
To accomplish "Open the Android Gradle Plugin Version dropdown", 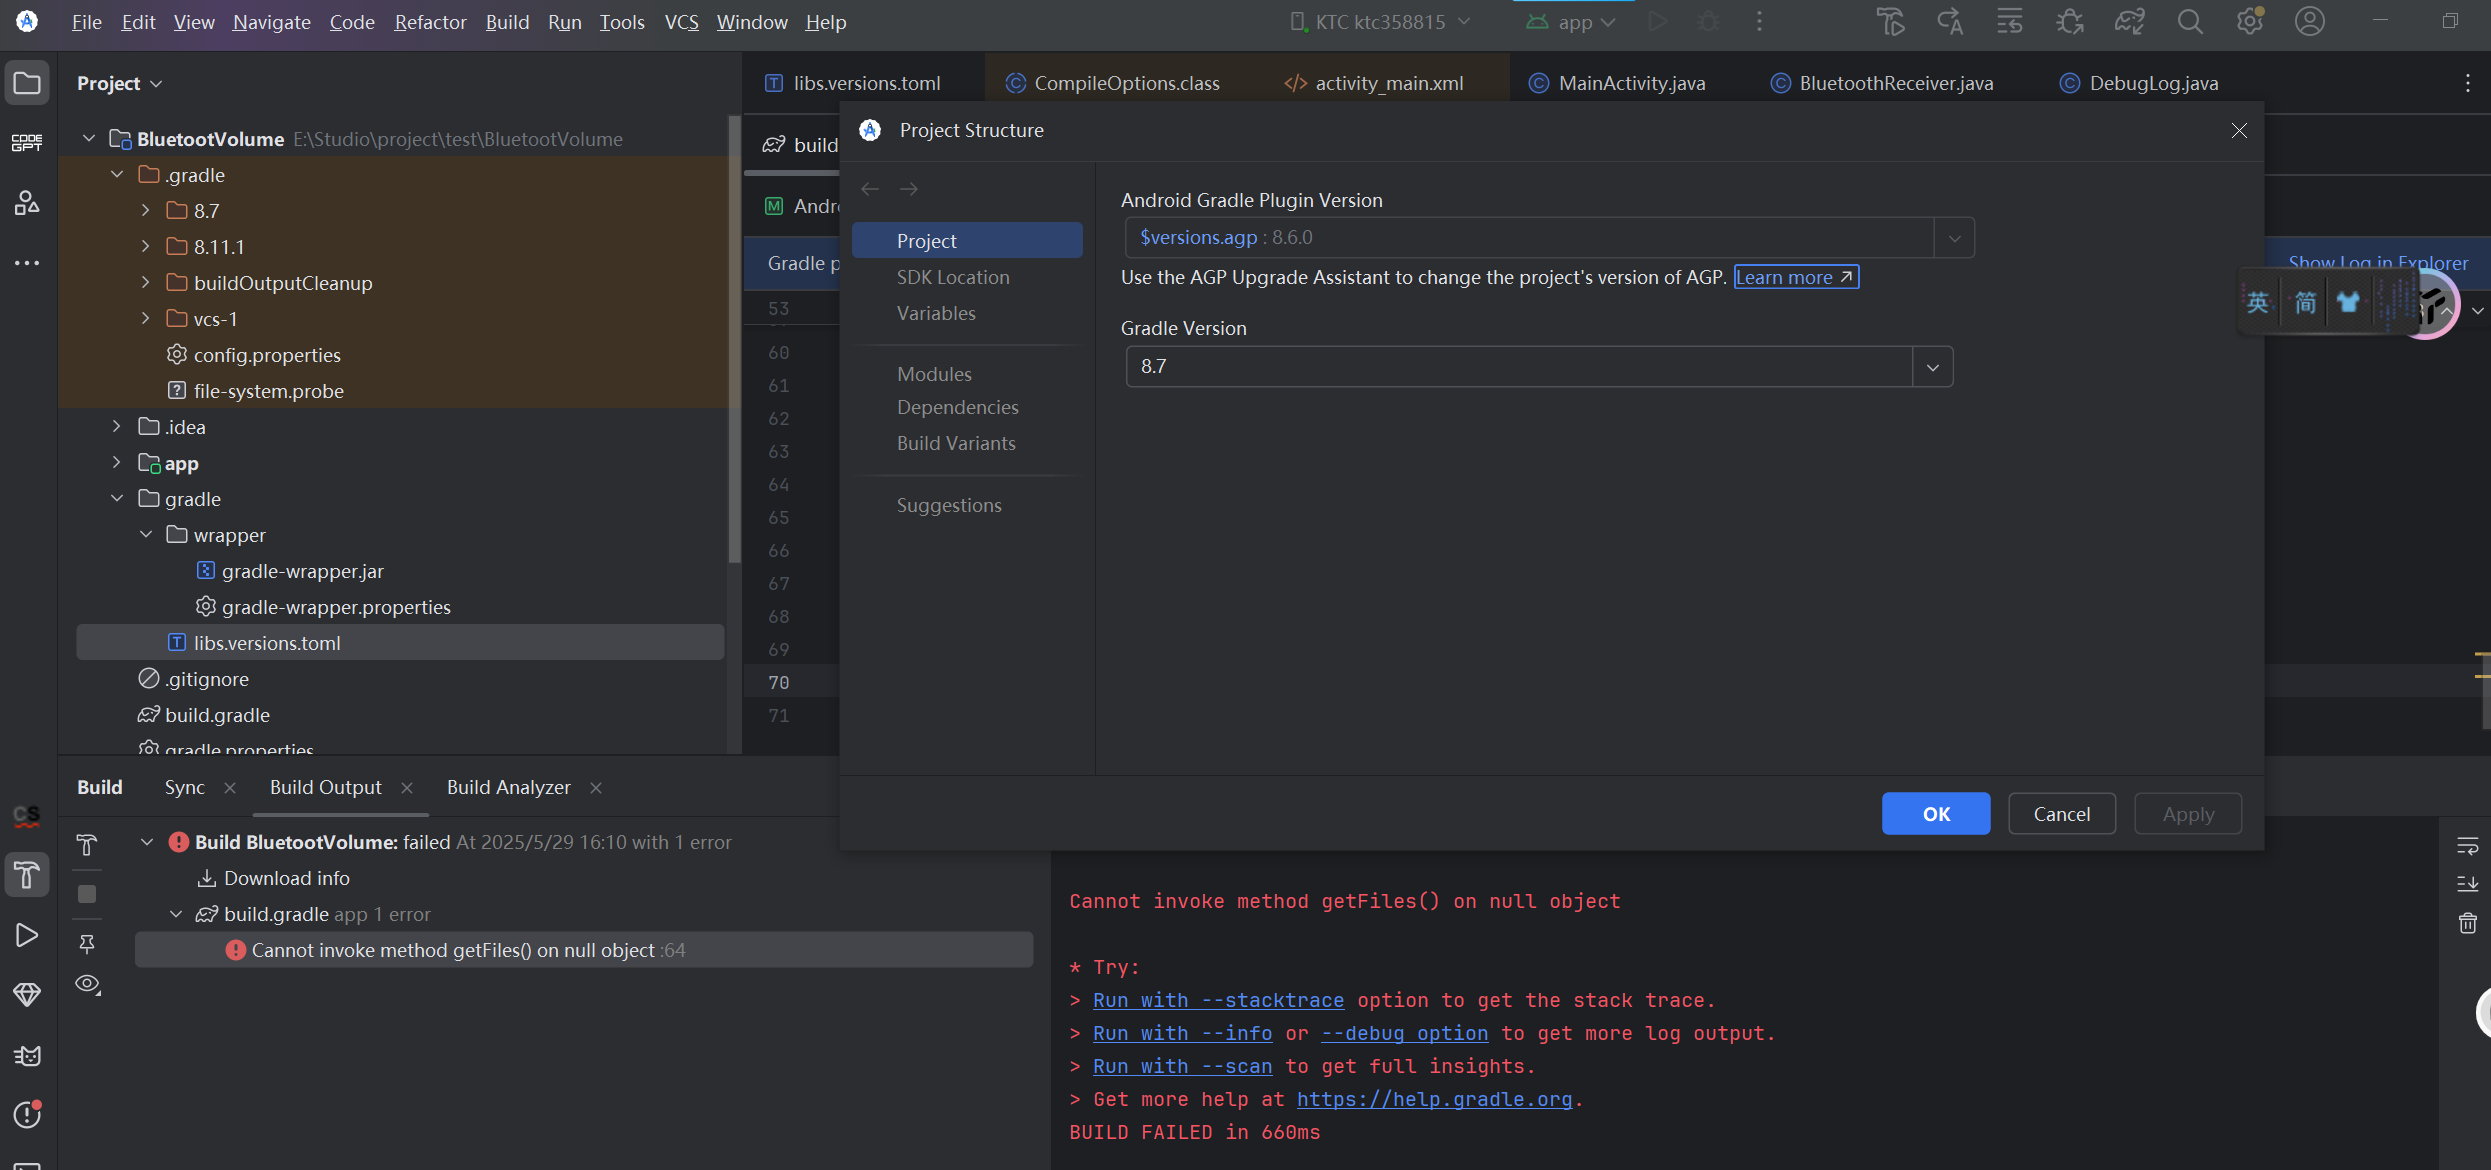I will coord(1955,238).
